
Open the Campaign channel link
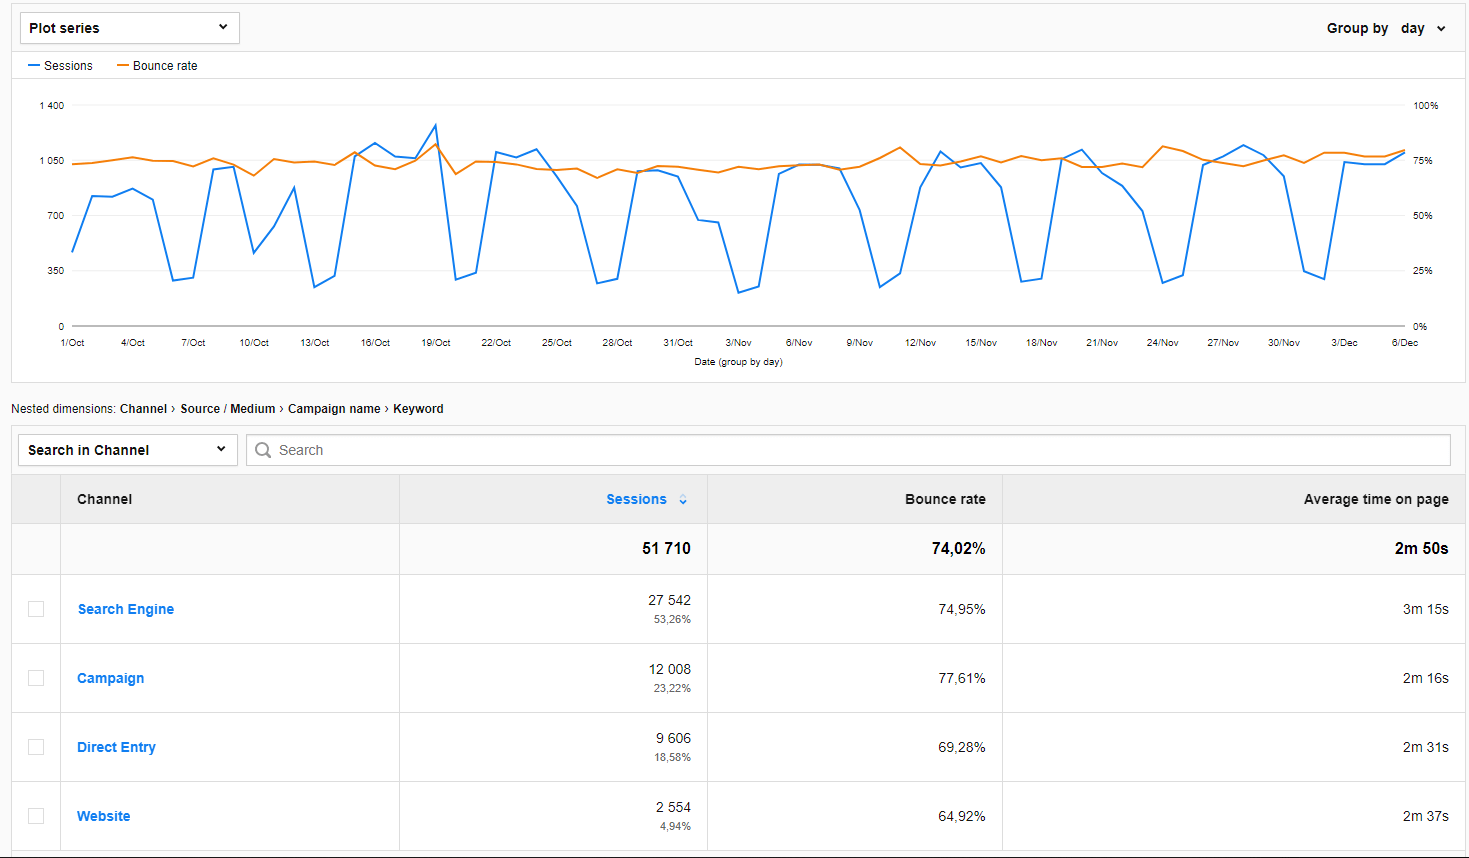pyautogui.click(x=110, y=678)
